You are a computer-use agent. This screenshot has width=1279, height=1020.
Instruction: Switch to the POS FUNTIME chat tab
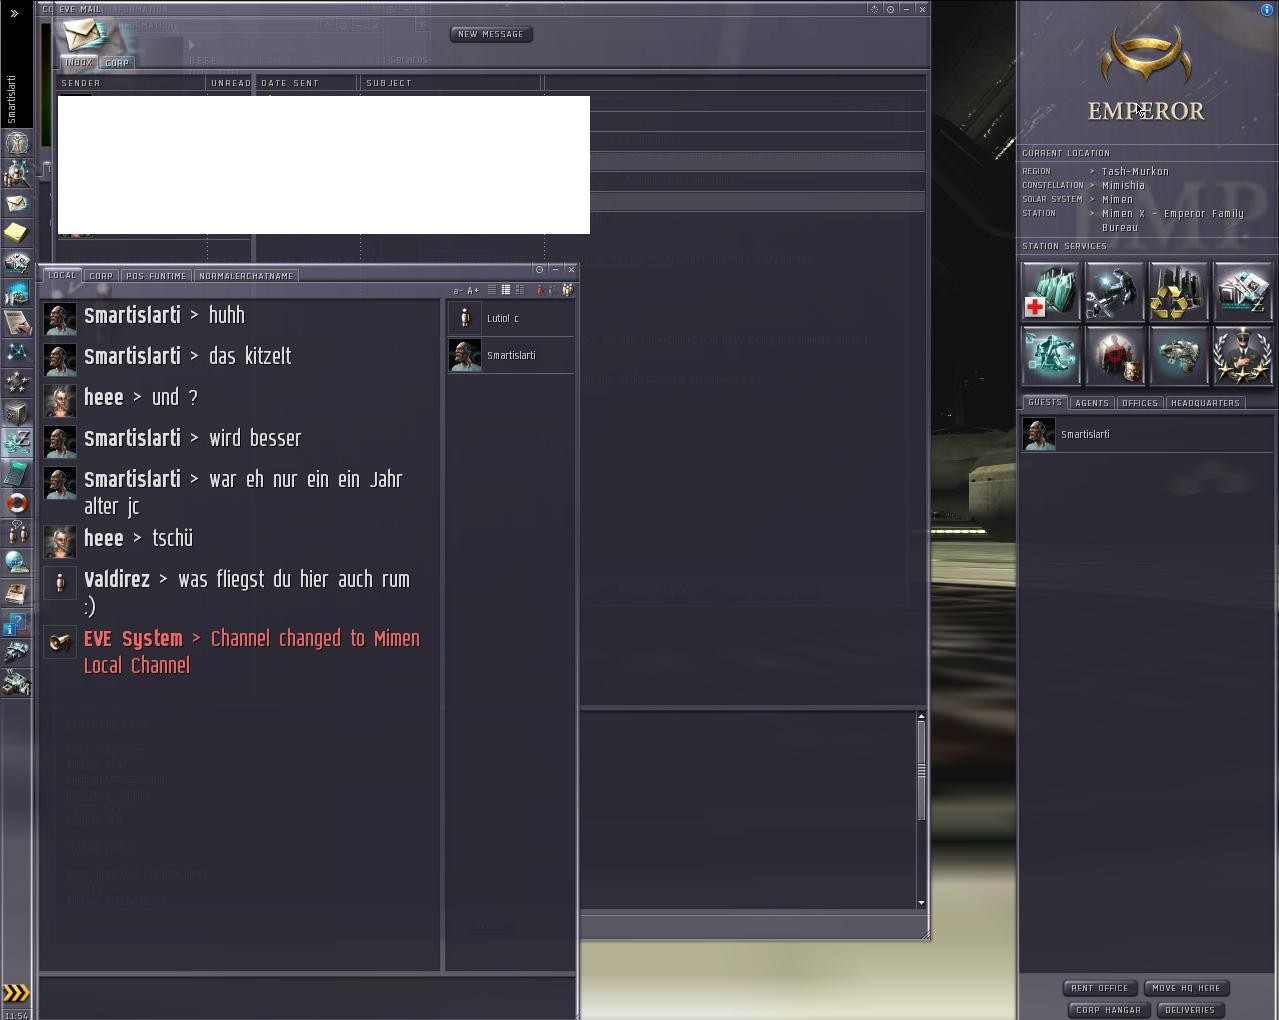[x=156, y=275]
